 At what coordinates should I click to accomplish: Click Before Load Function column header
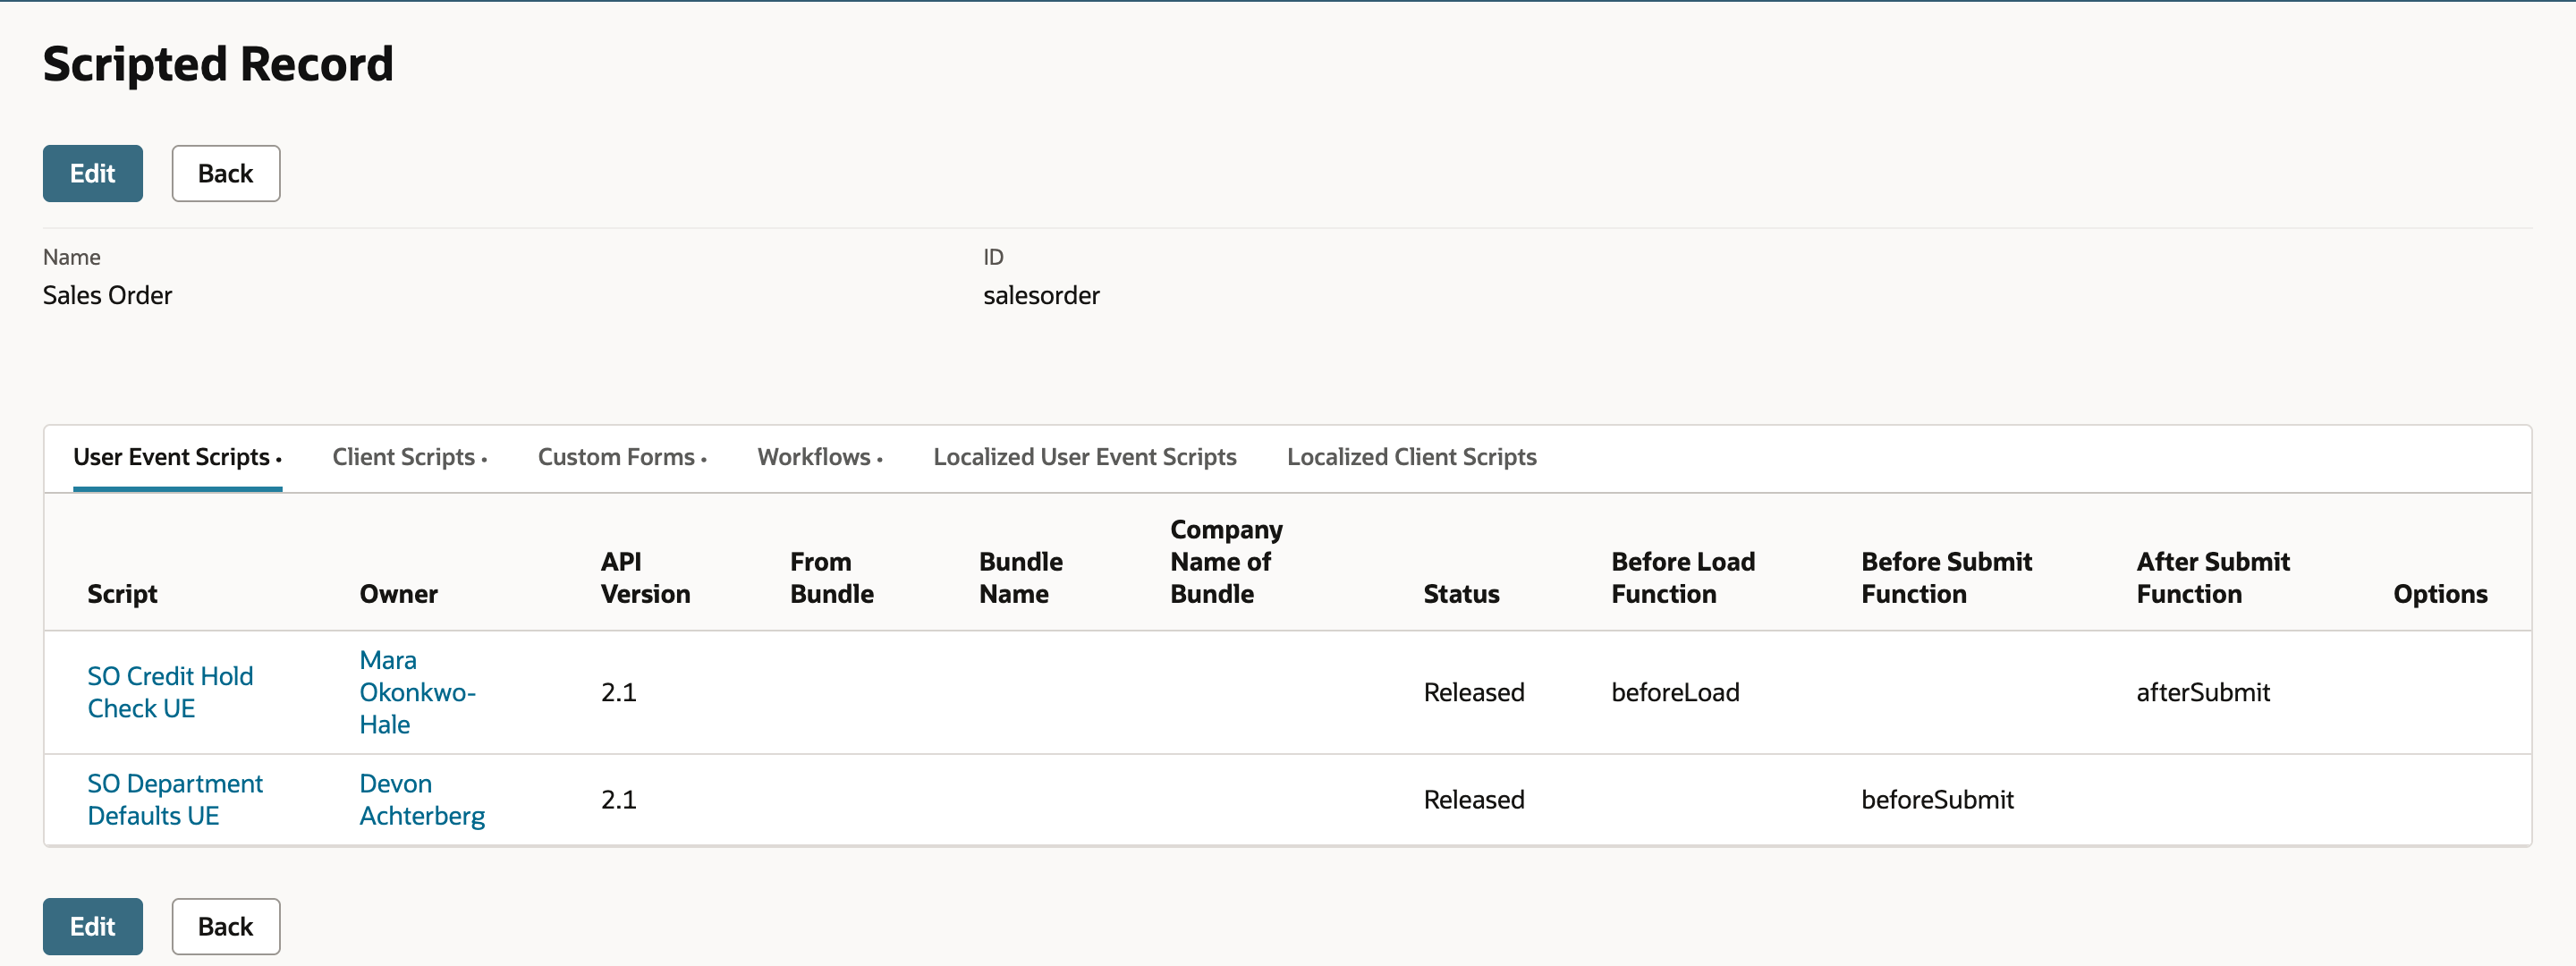(1683, 578)
